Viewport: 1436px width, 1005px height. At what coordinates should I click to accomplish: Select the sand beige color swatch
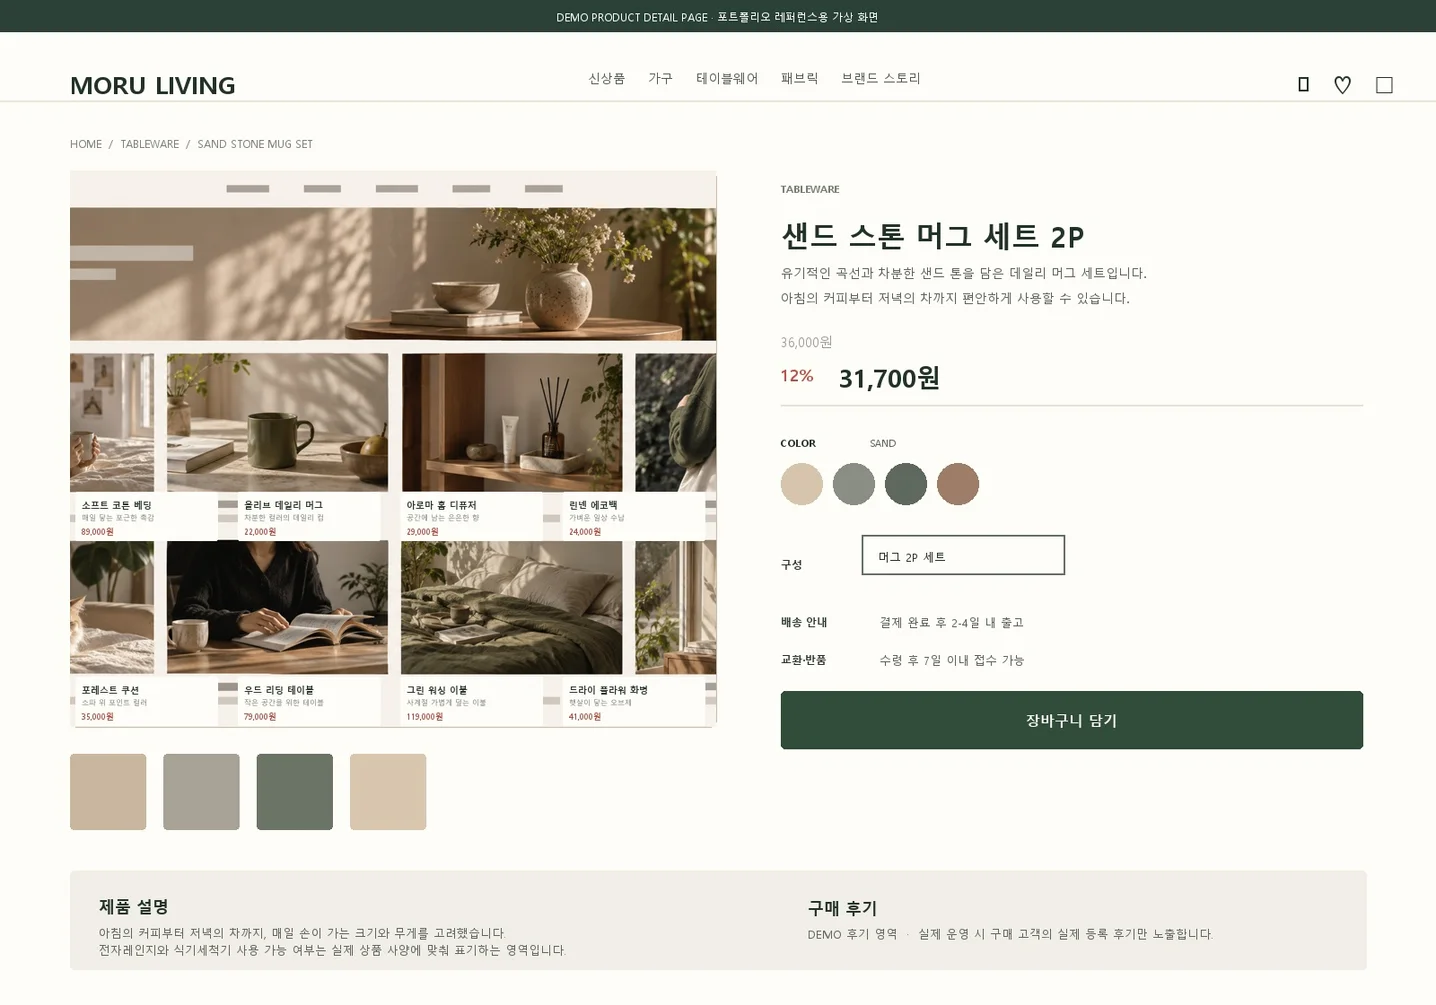click(802, 484)
